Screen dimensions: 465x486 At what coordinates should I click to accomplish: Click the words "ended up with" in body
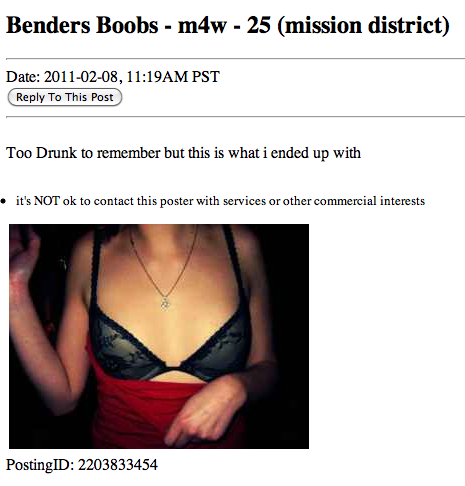pyautogui.click(x=316, y=153)
